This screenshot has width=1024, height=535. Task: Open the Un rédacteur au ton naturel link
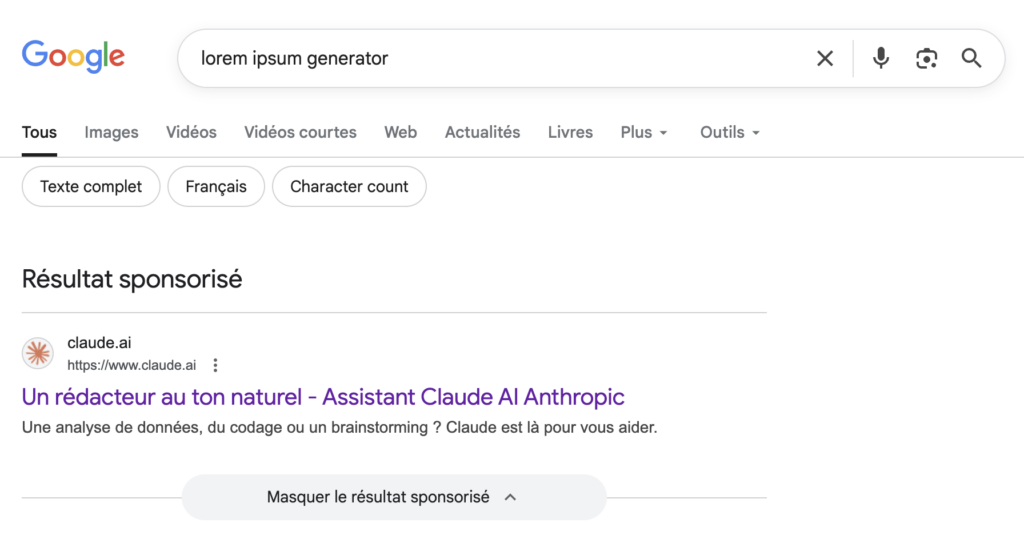[x=323, y=397]
